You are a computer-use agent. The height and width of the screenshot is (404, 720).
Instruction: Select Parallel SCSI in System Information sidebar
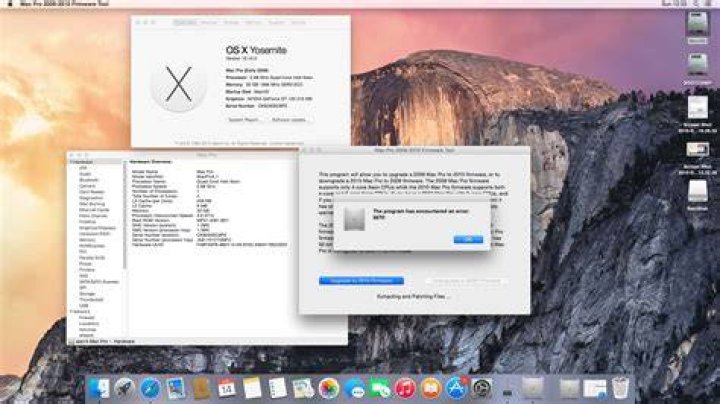[92, 258]
